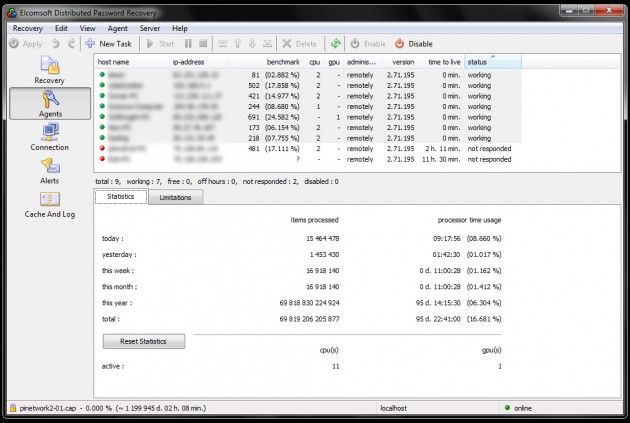This screenshot has width=630, height=423.
Task: Click the undo arrow in the toolbar
Action: pyautogui.click(x=56, y=44)
